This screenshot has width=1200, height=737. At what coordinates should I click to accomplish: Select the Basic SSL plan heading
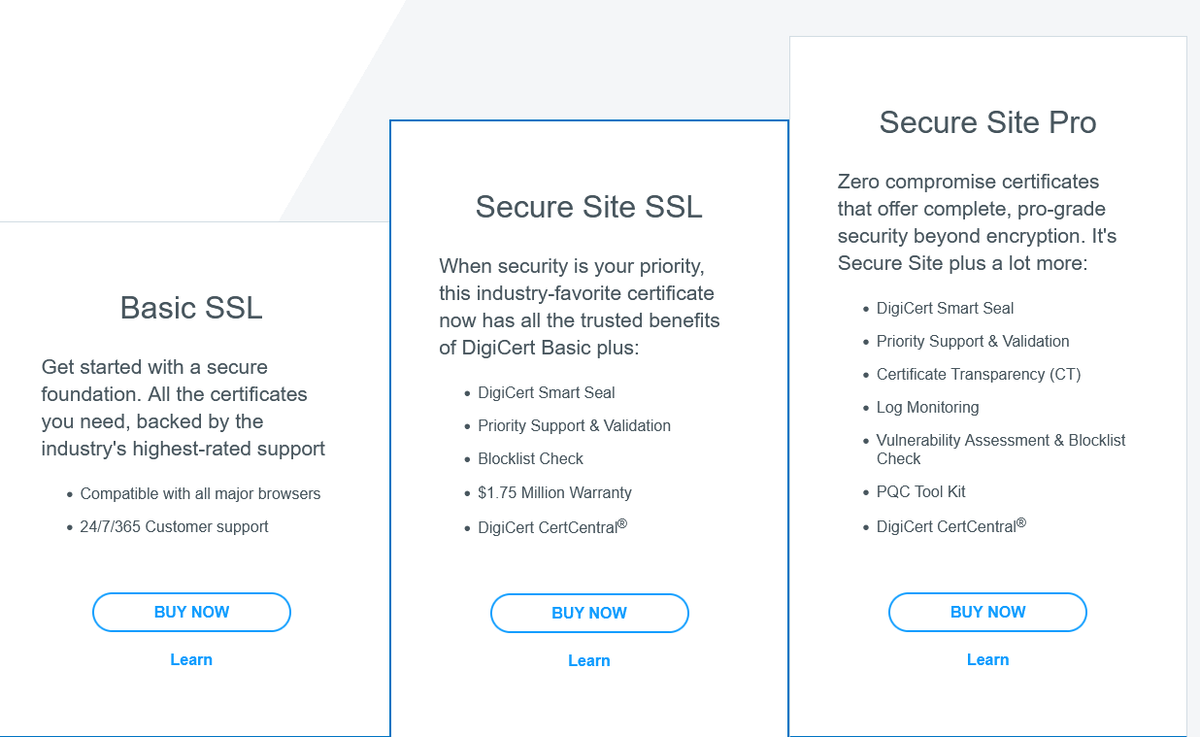(191, 309)
